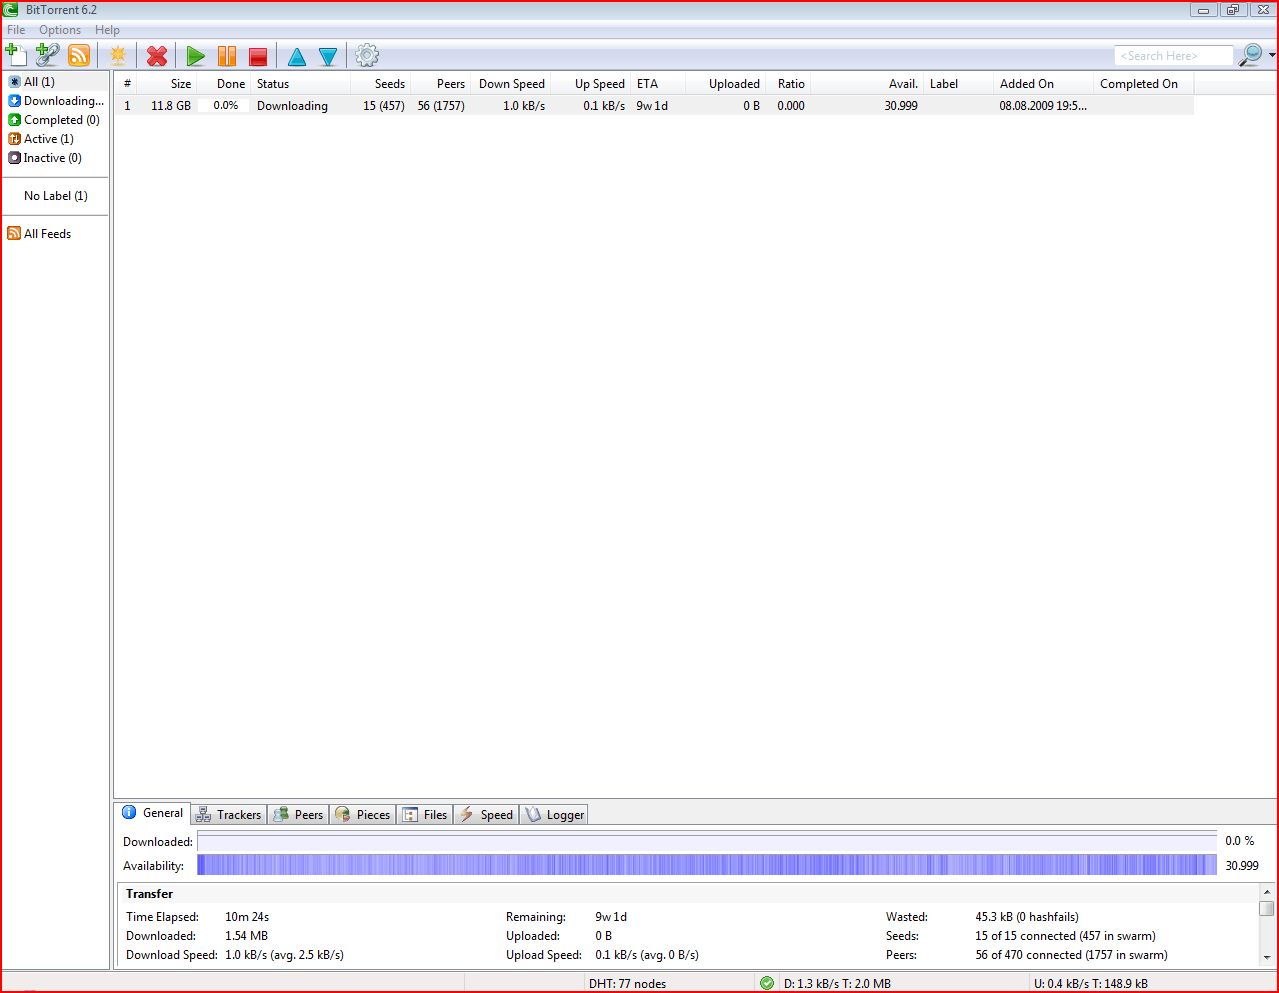Viewport: 1279px width, 993px height.
Task: Click green network status icon in status bar
Action: coord(767,983)
